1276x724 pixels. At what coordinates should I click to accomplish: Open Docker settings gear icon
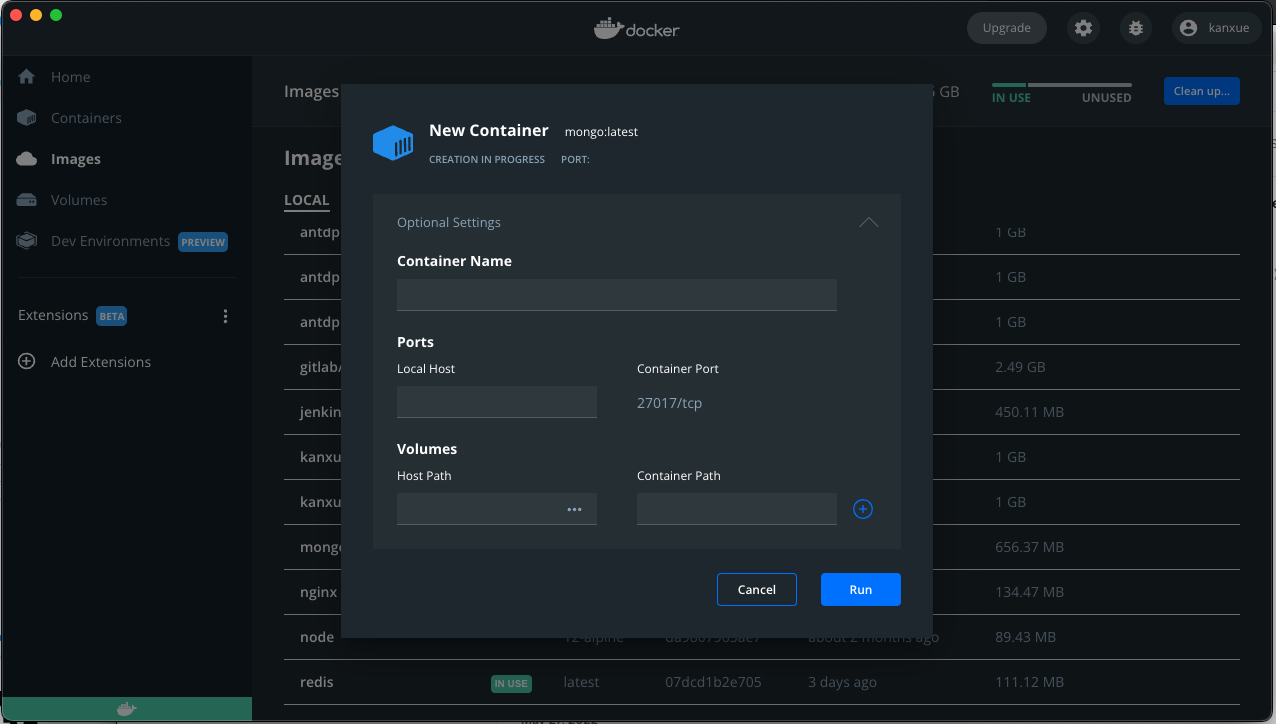(1083, 28)
